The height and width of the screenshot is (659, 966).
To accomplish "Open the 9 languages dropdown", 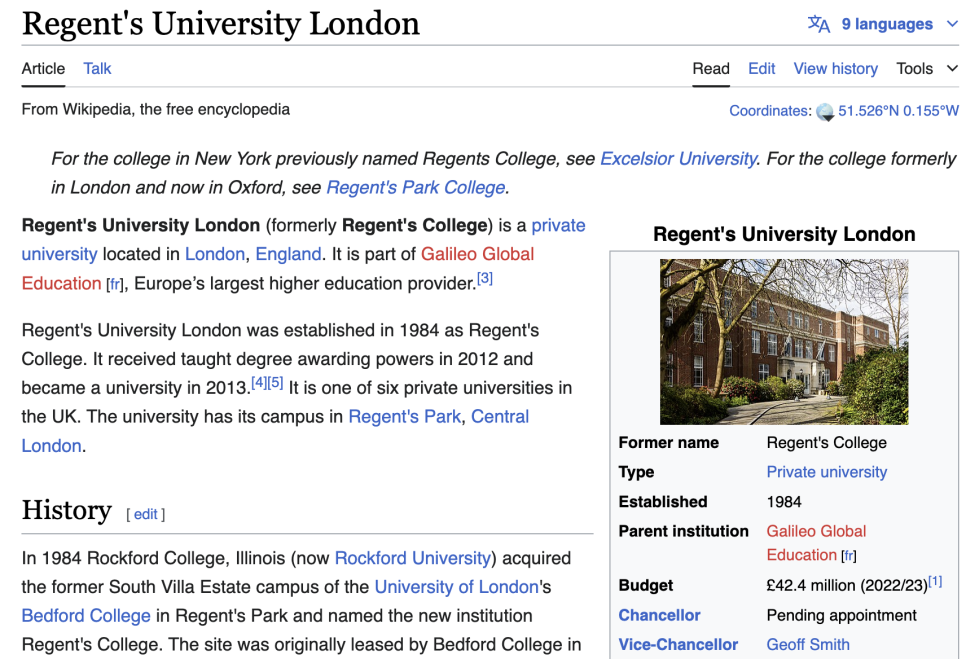I will click(x=883, y=24).
